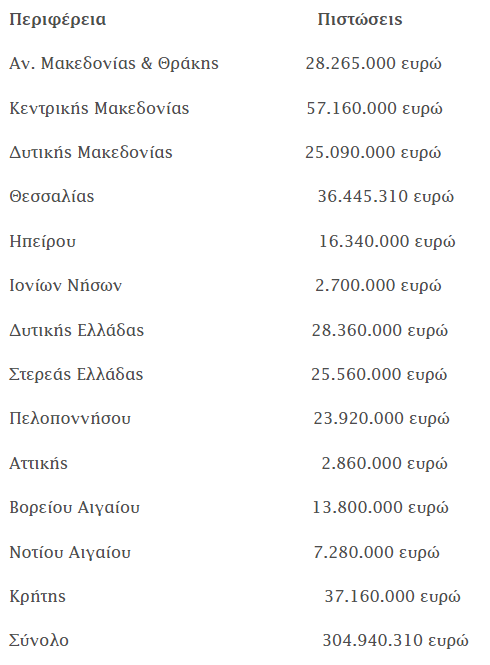Select the Ηπείρου region label
The width and height of the screenshot is (490, 665).
42,242
